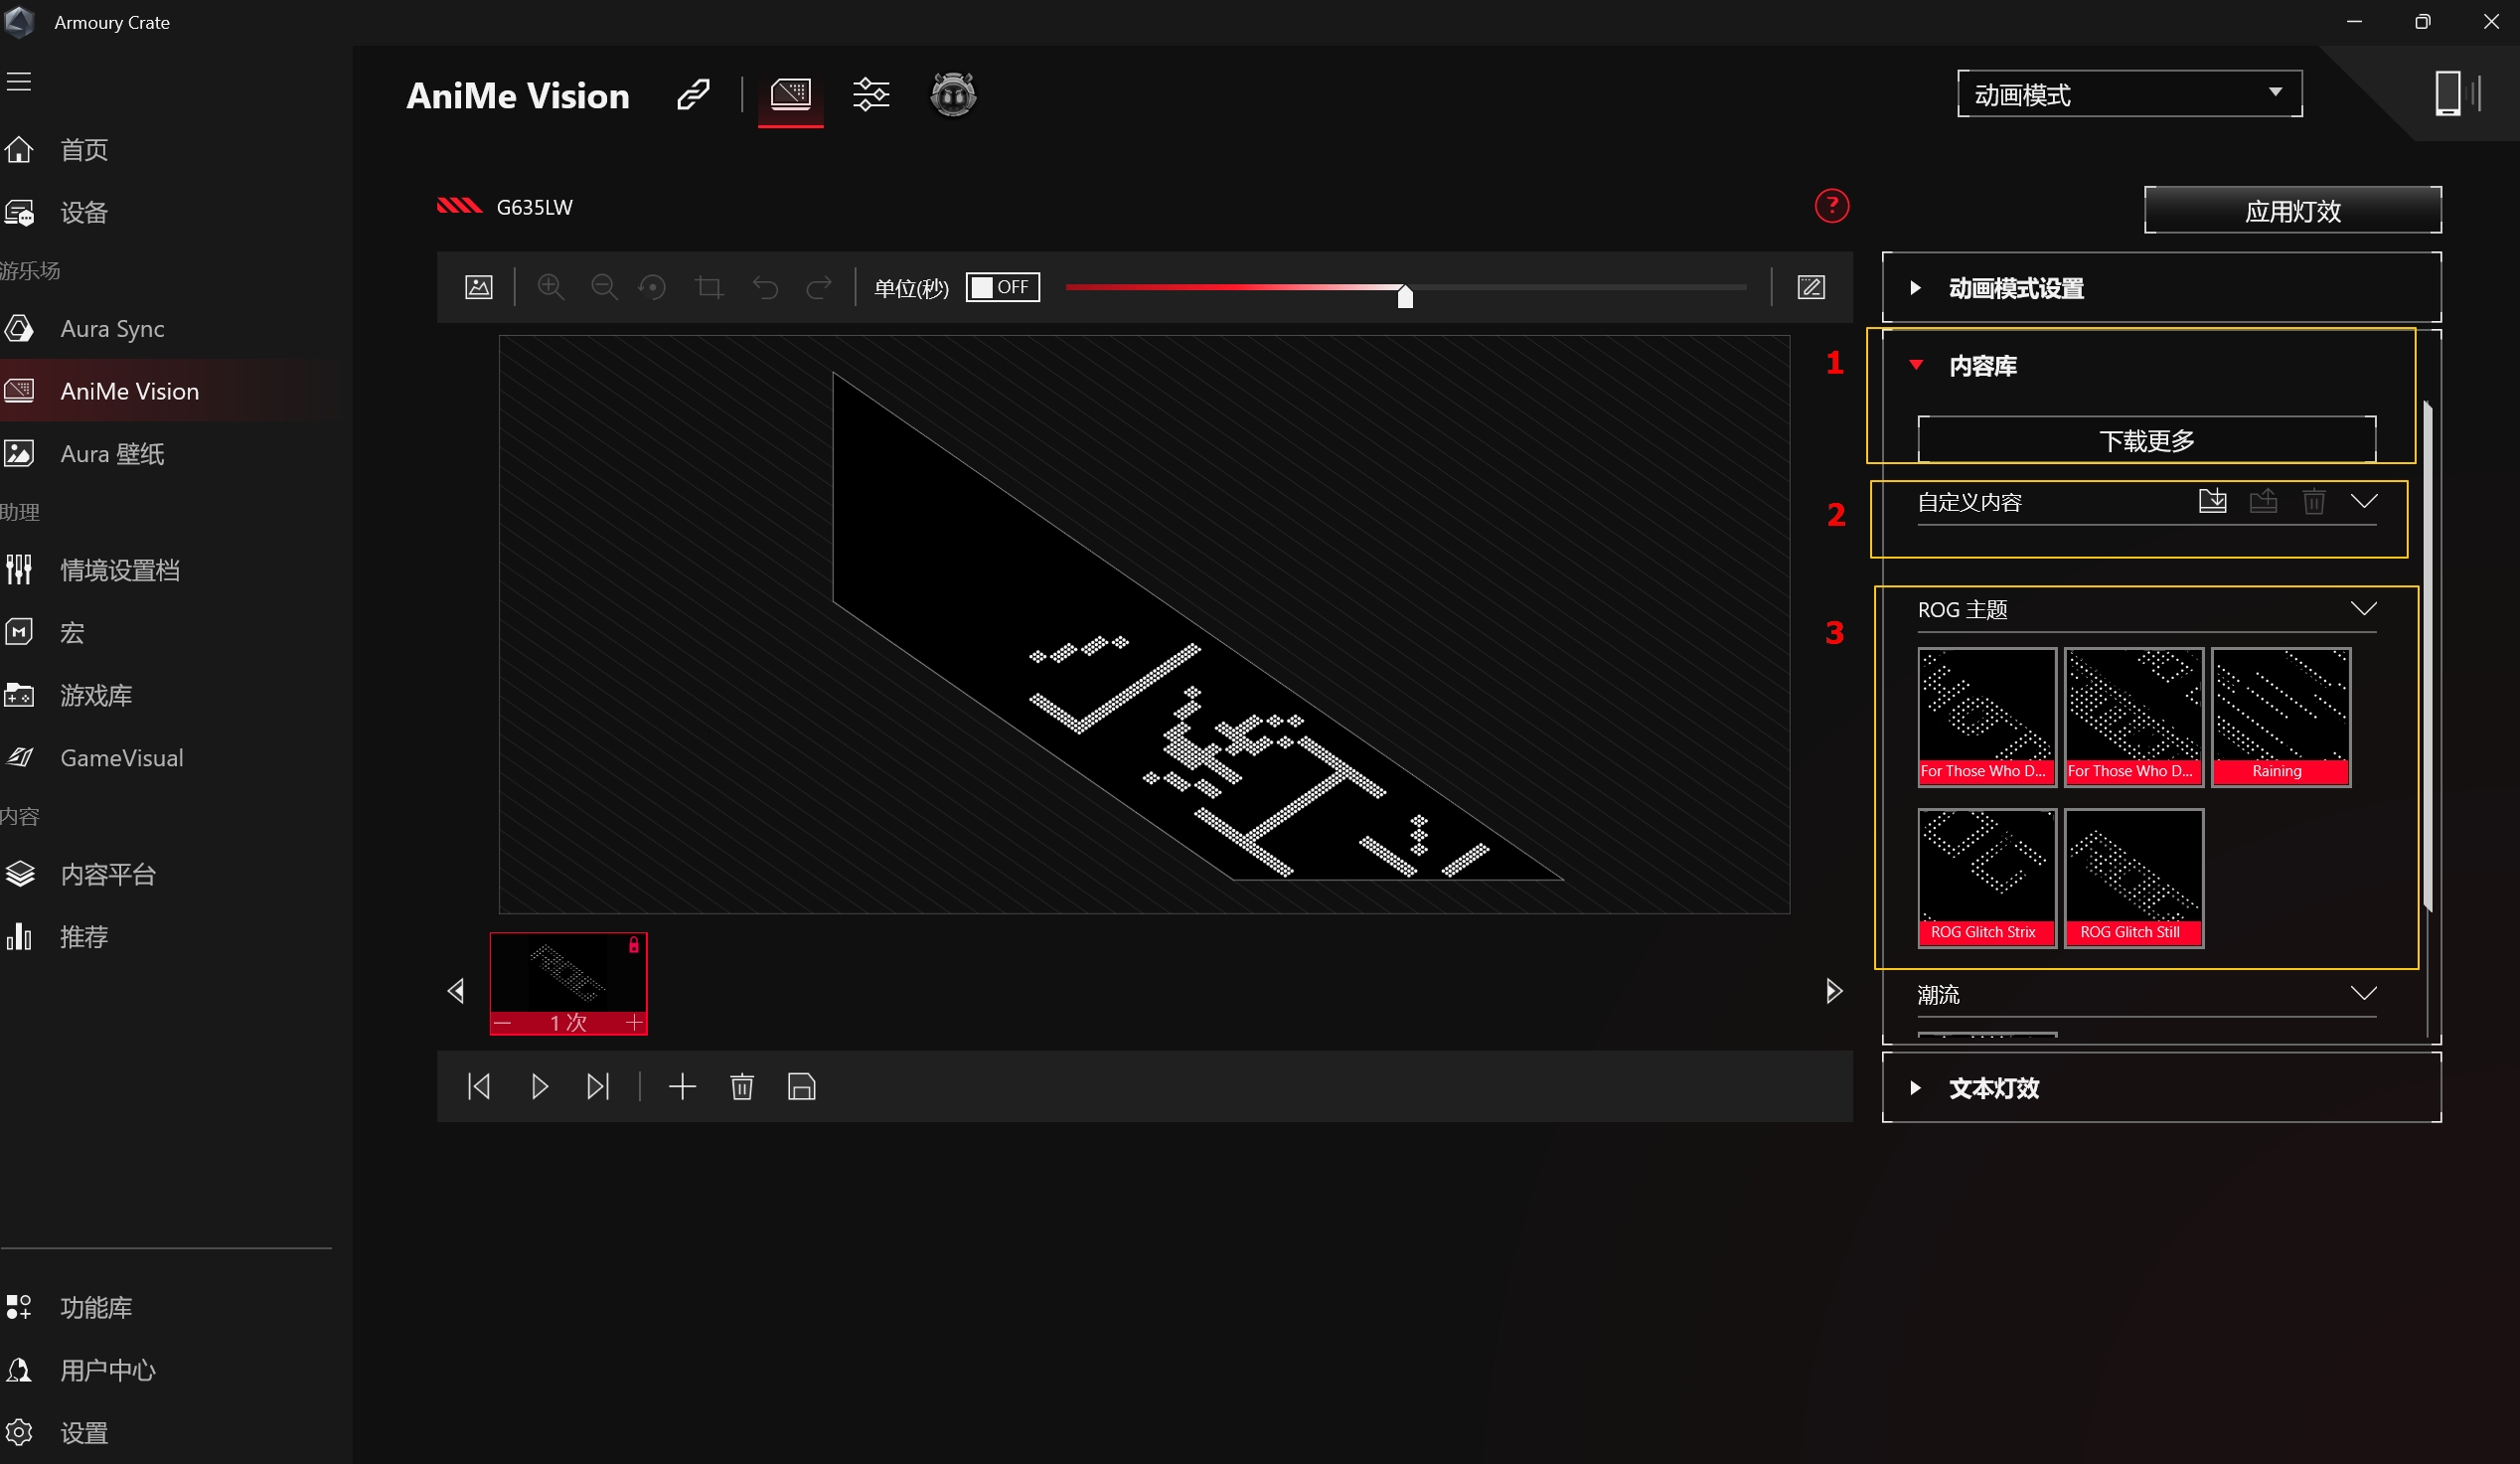Collapse the 自定义内容 chevron
Image resolution: width=2520 pixels, height=1464 pixels.
pyautogui.click(x=2364, y=501)
